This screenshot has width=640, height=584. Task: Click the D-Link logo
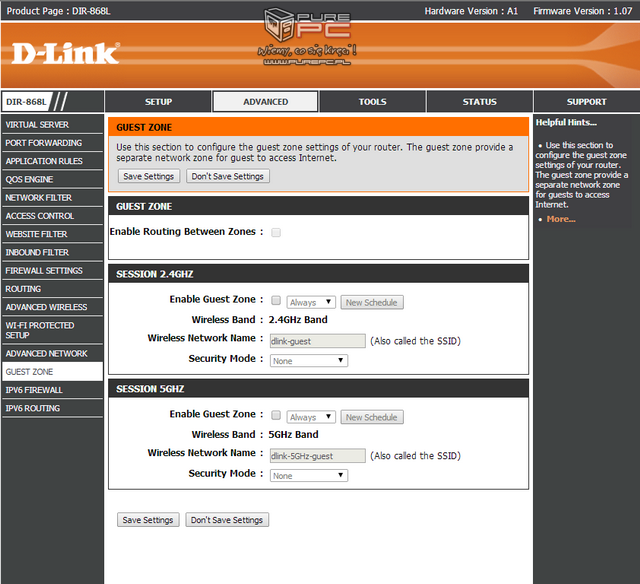65,53
